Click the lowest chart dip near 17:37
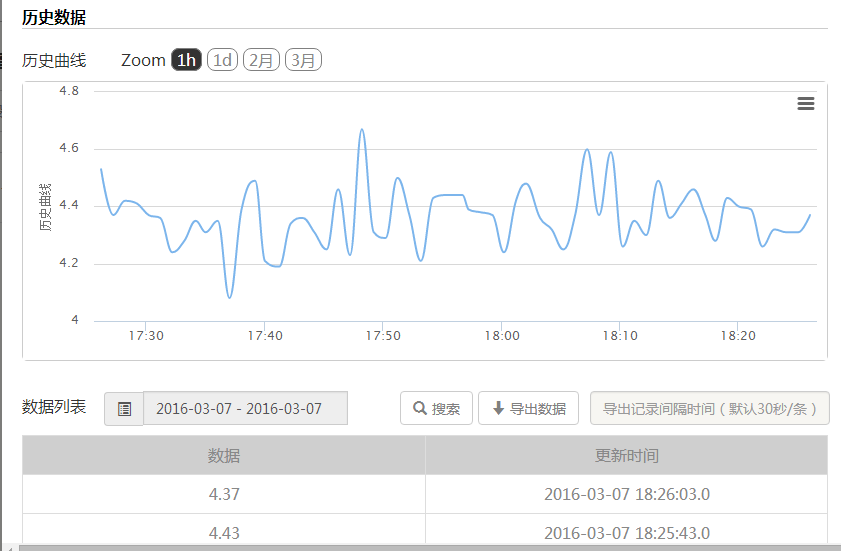The width and height of the screenshot is (841, 551). (230, 297)
